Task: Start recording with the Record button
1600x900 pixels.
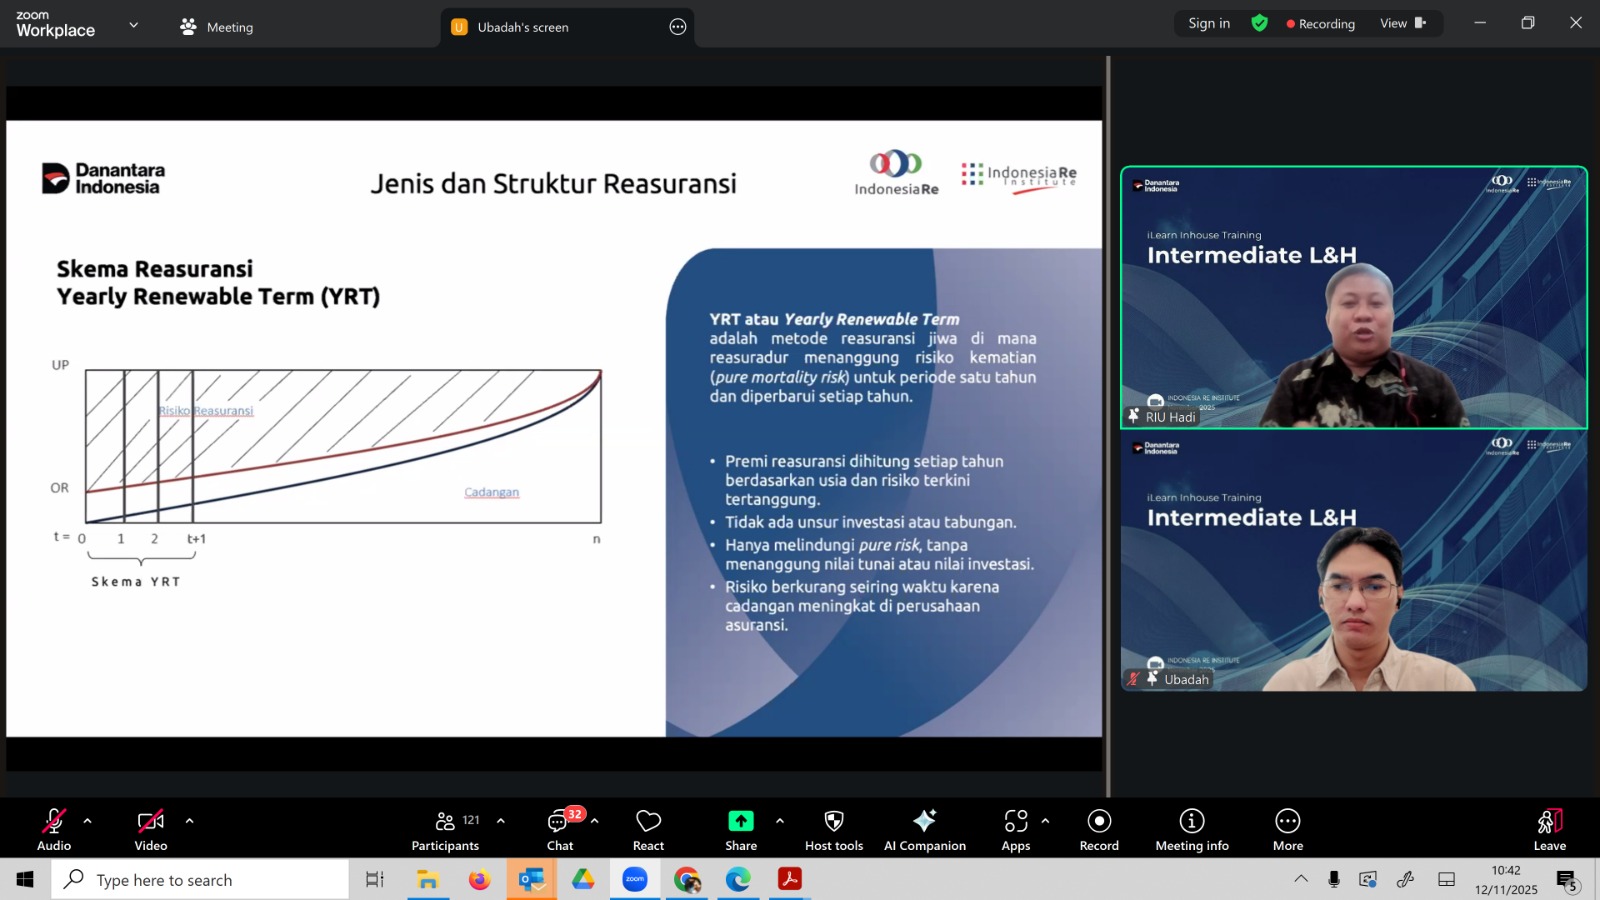Action: pos(1099,829)
